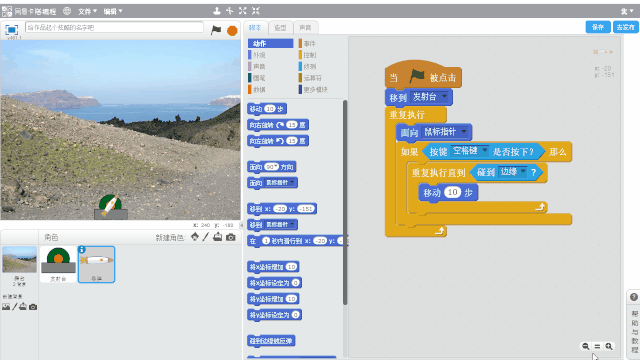Click the 移动 10 步 block in the palette
The height and width of the screenshot is (360, 640).
267,109
